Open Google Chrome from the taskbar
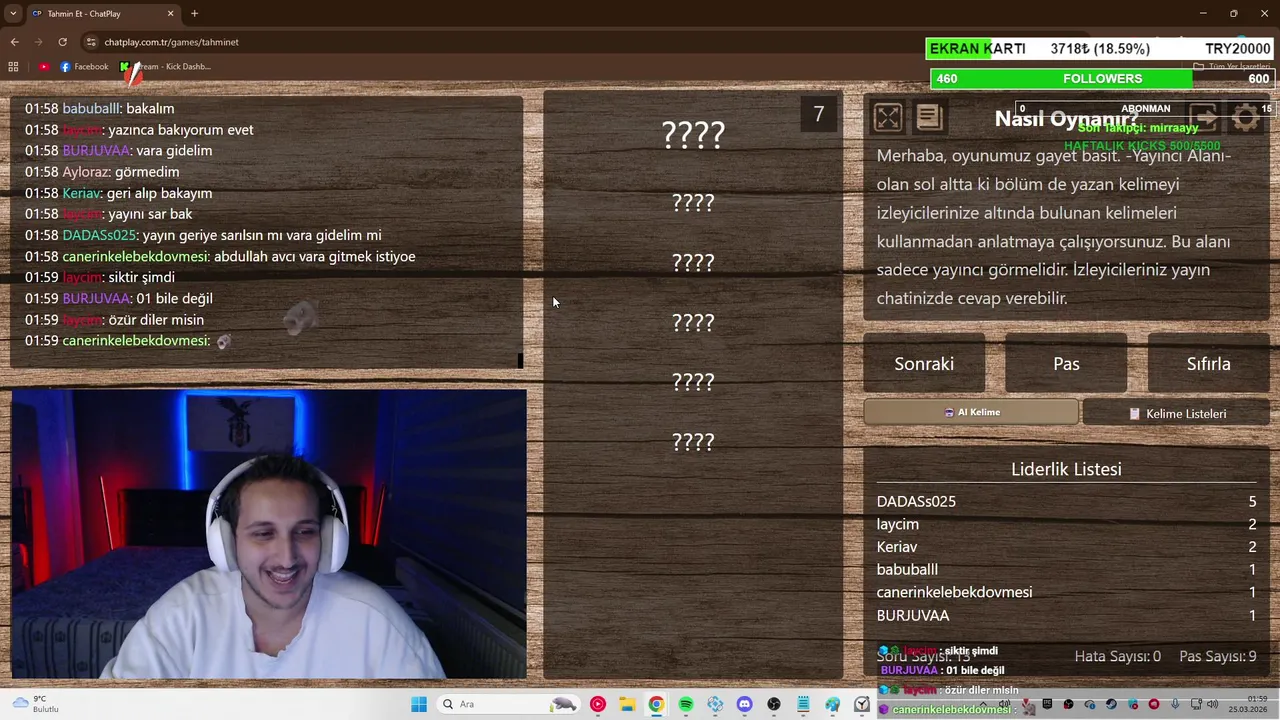The image size is (1280, 720). click(656, 704)
